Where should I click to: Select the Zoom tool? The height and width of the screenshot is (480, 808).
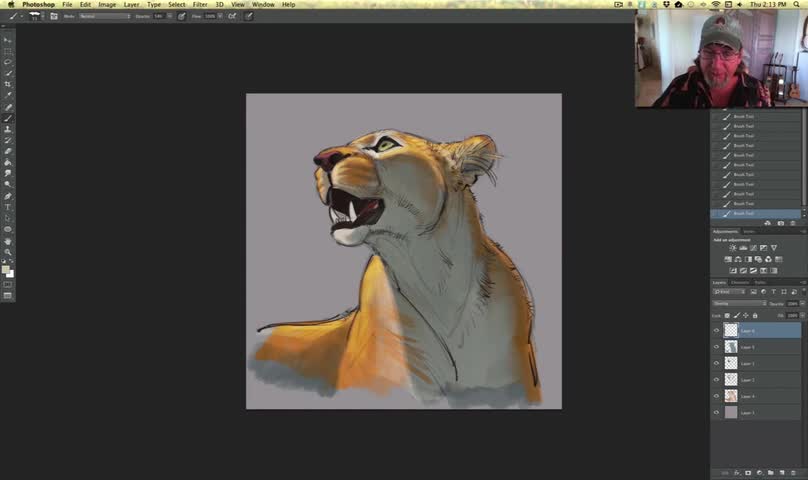point(8,252)
